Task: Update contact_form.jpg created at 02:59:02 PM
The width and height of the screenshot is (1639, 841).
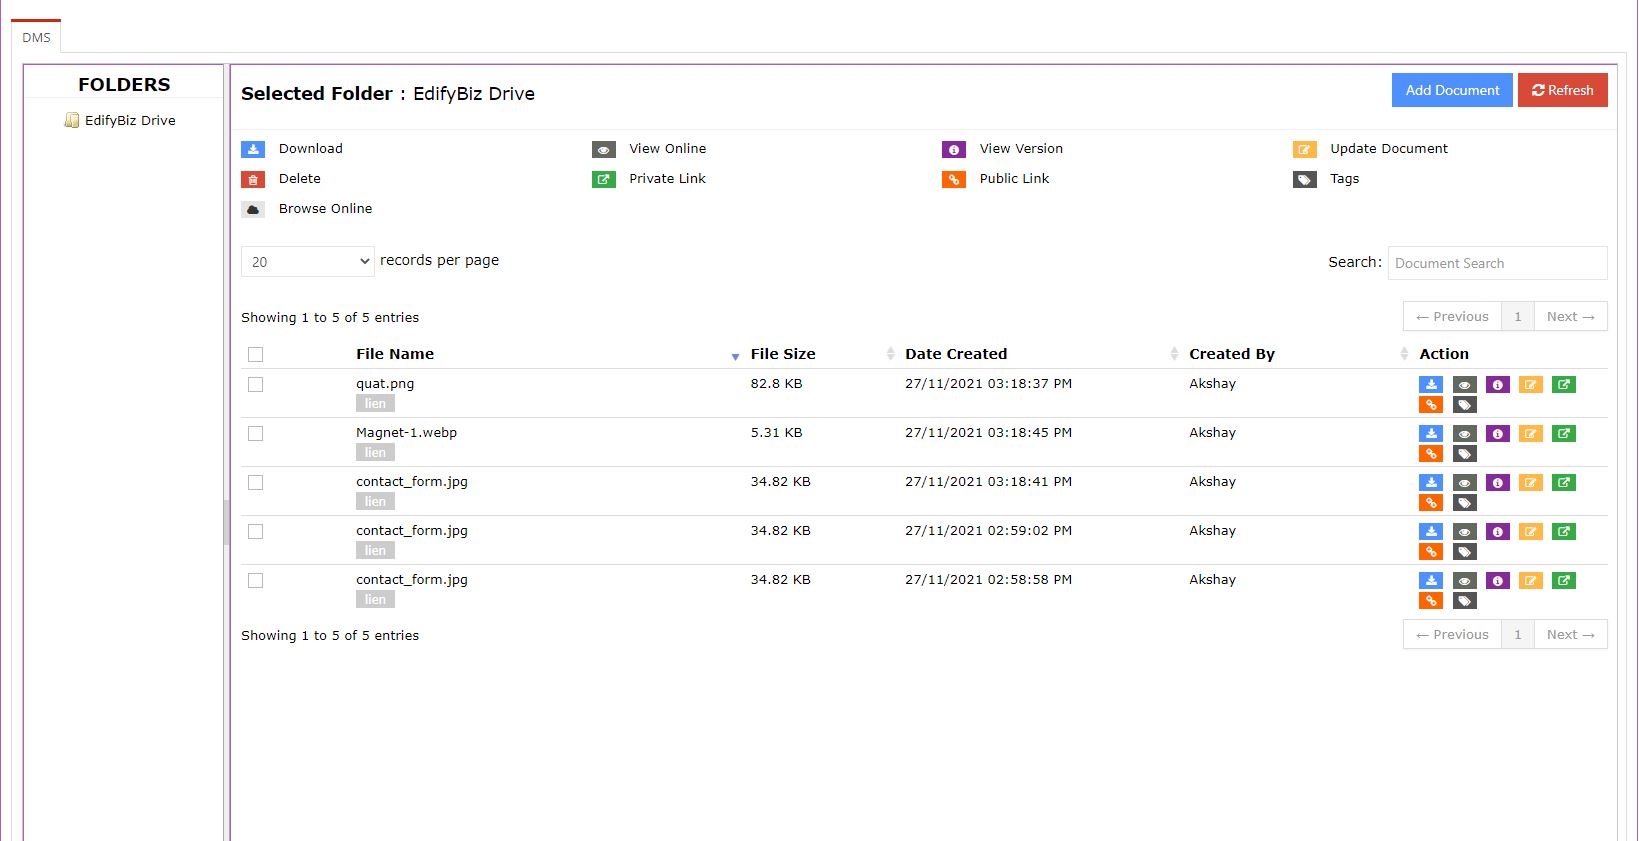Action: coord(1530,531)
